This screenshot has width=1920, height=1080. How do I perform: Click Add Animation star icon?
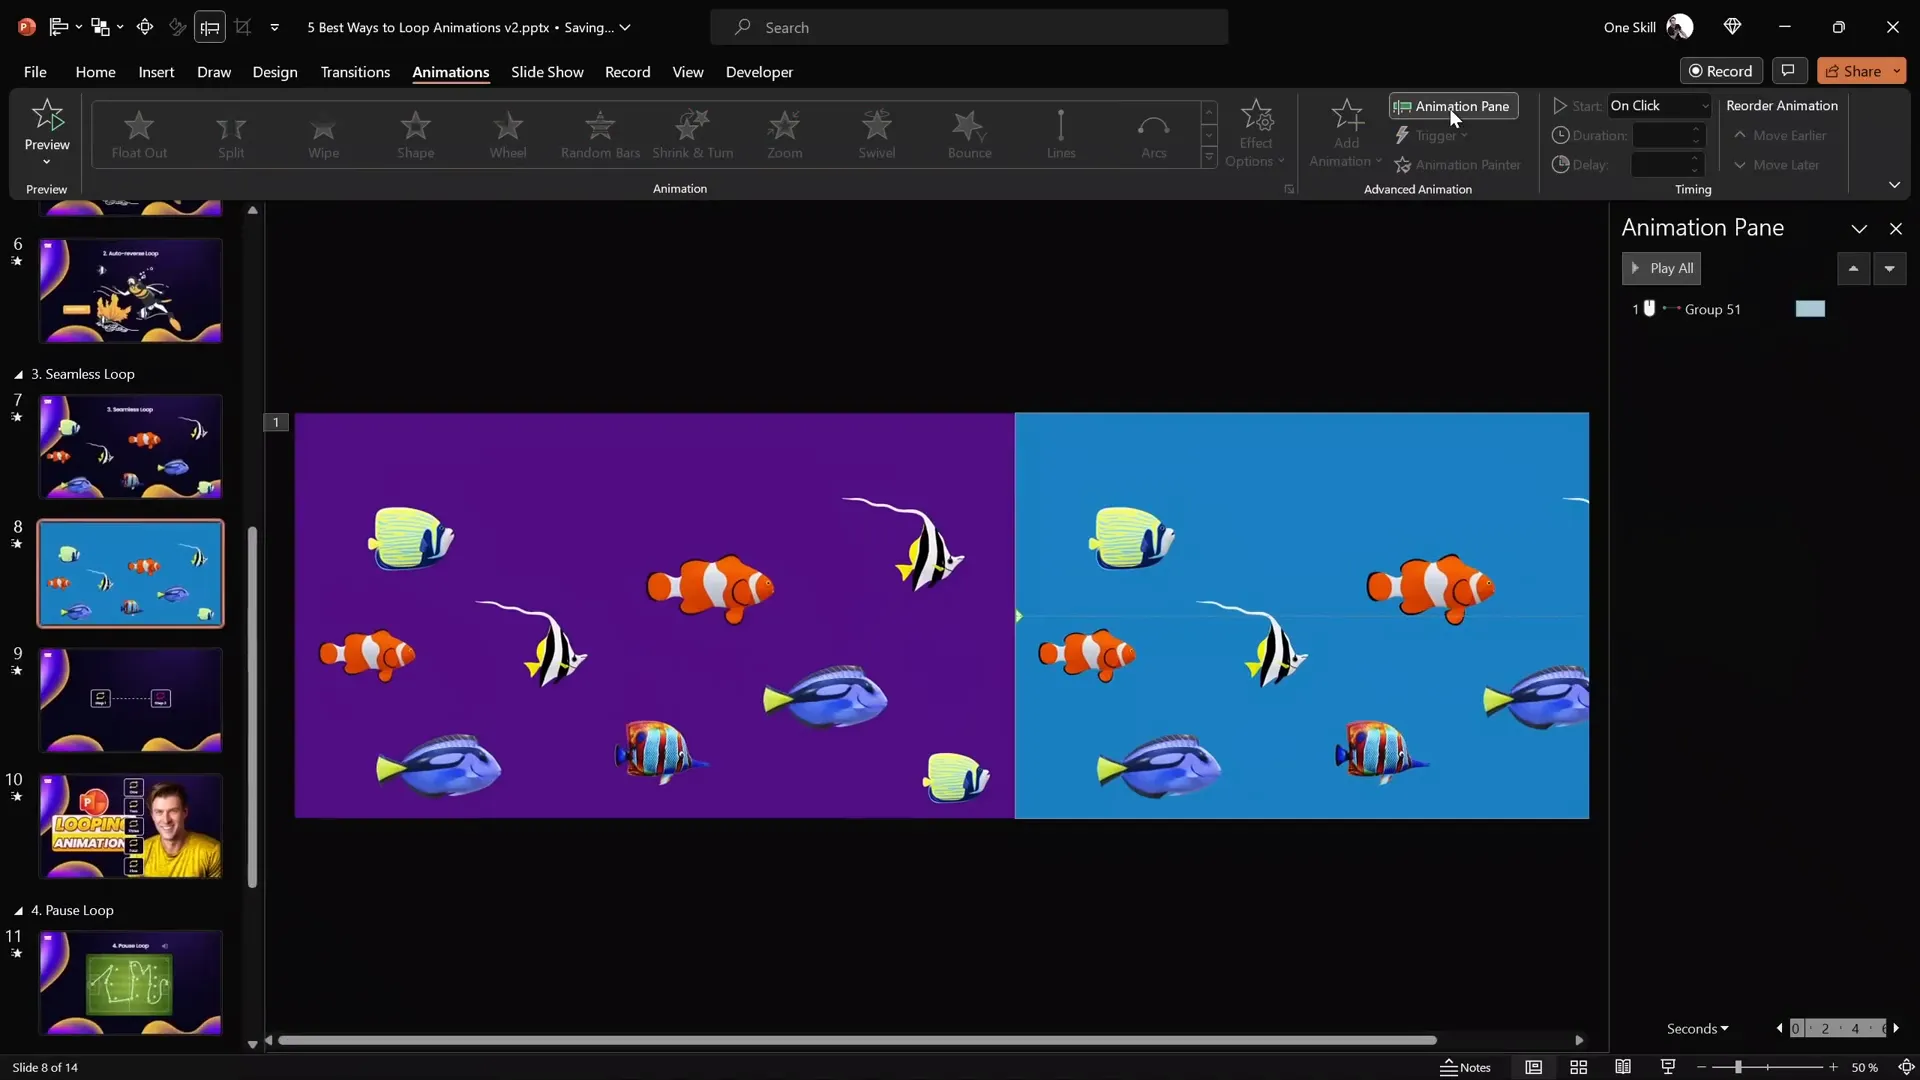point(1347,115)
